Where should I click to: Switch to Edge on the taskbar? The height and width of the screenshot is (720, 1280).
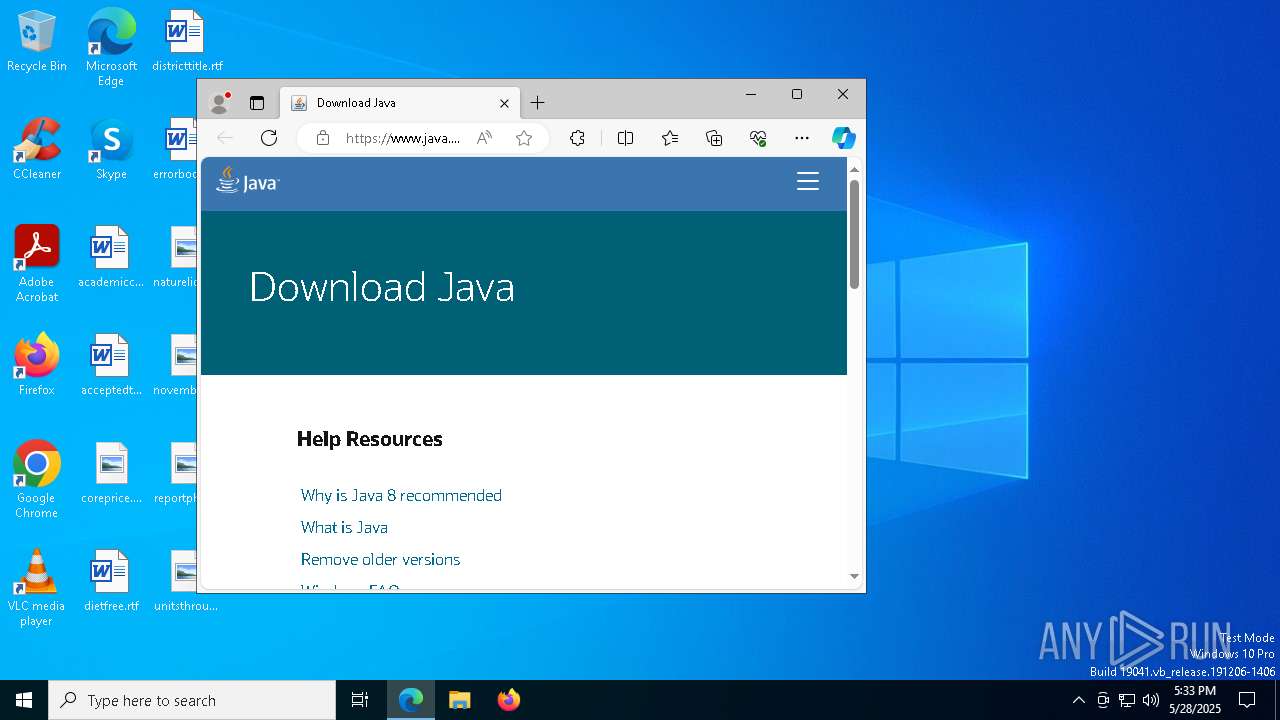pyautogui.click(x=411, y=700)
